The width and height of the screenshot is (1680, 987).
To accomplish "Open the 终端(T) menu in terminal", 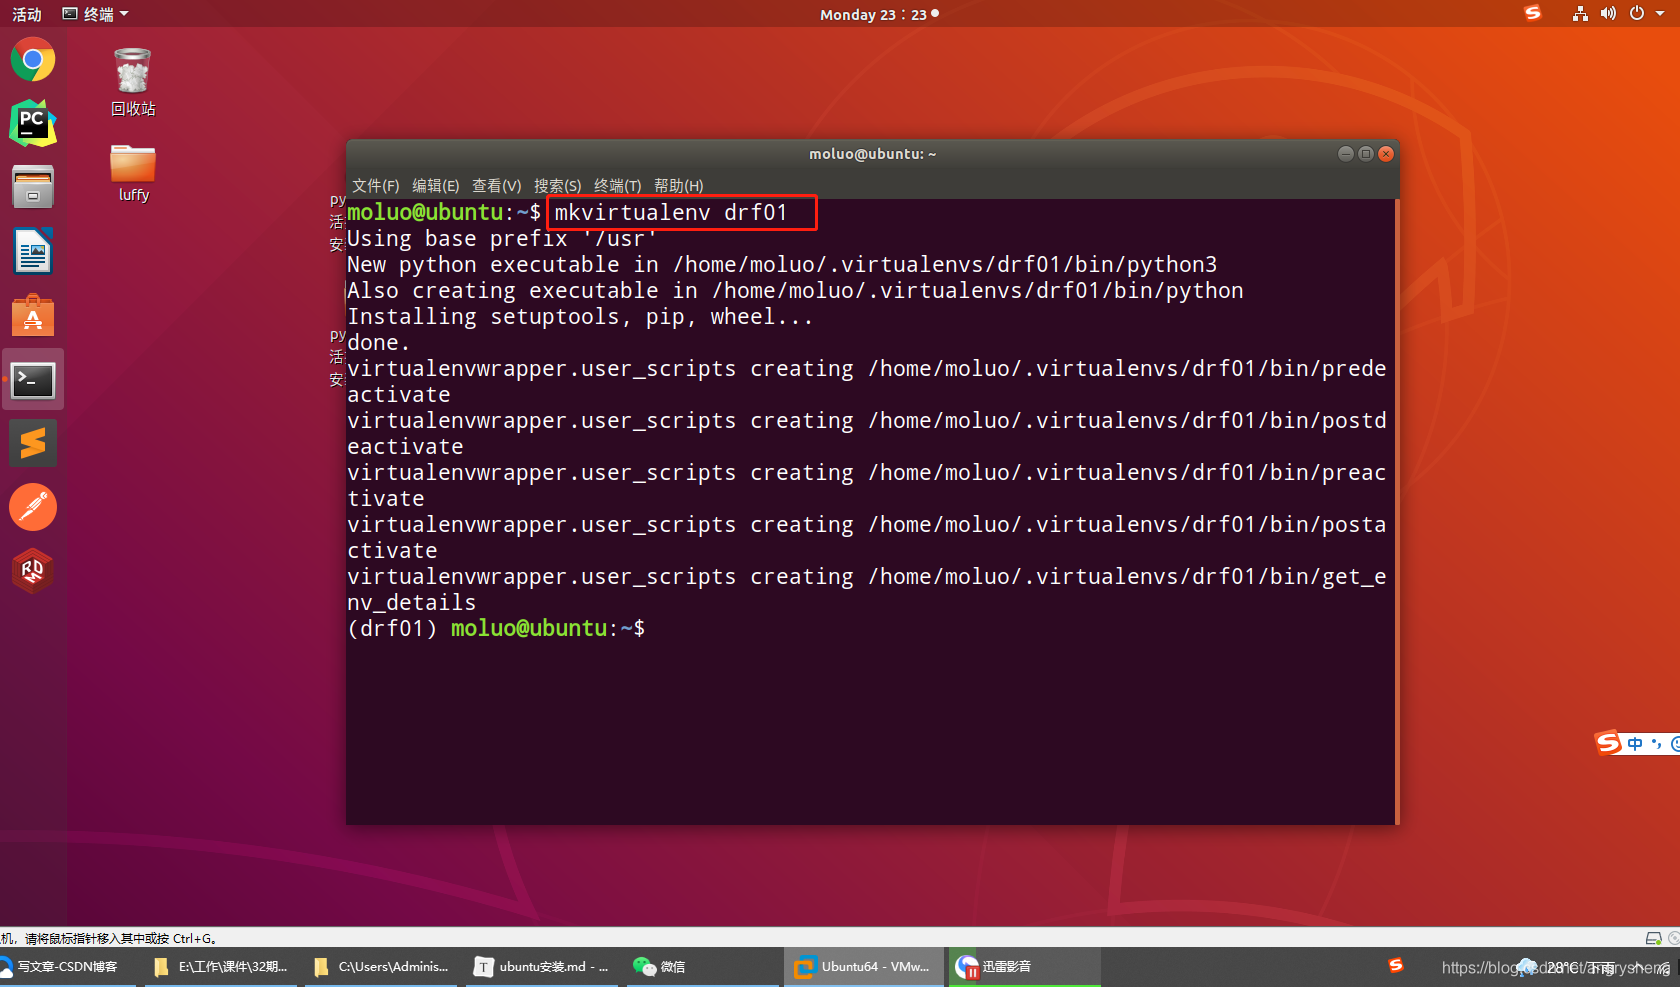I will 618,186.
